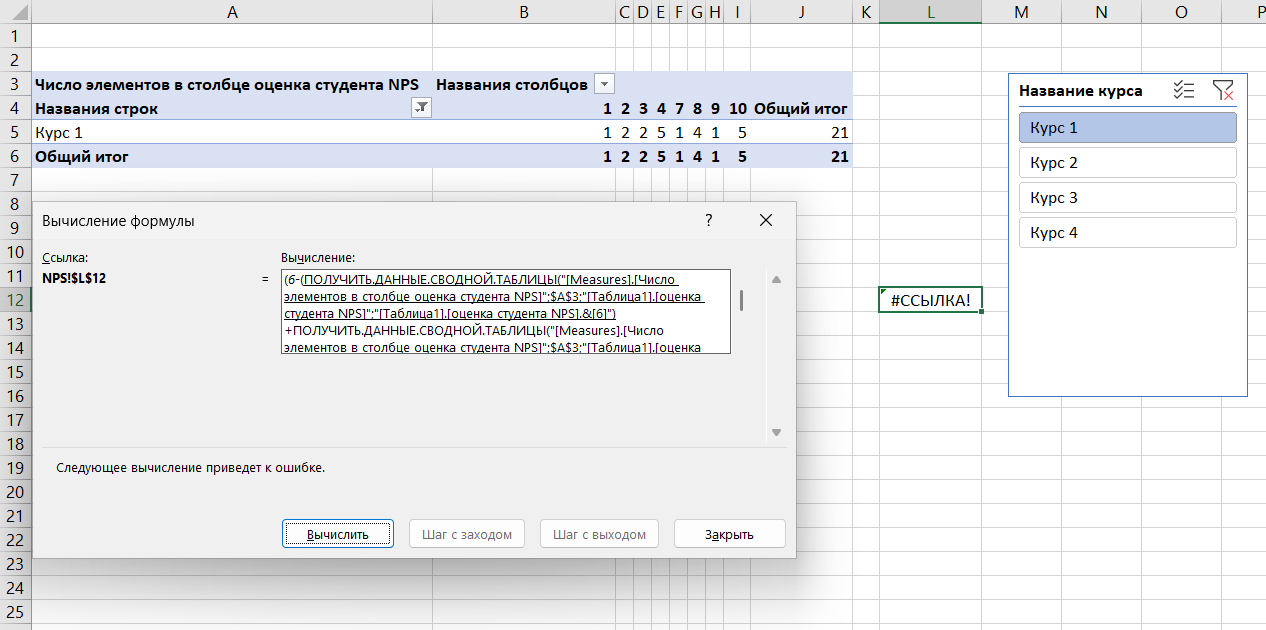Click the scroll-up arrow in the evaluation box
The width and height of the screenshot is (1266, 630).
pyautogui.click(x=776, y=279)
